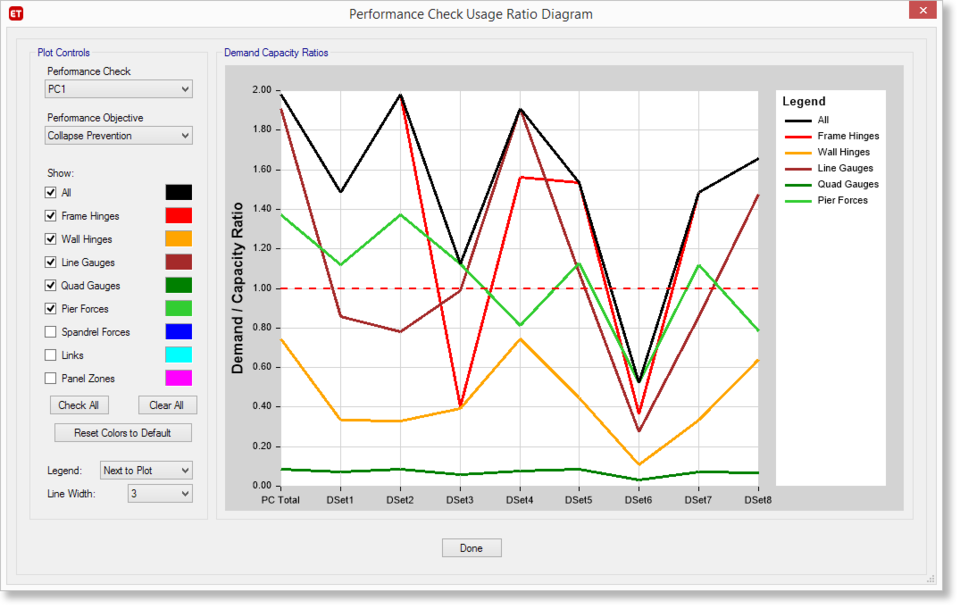Image resolution: width=960 pixels, height=609 pixels.
Task: Click the Check All button
Action: [78, 405]
